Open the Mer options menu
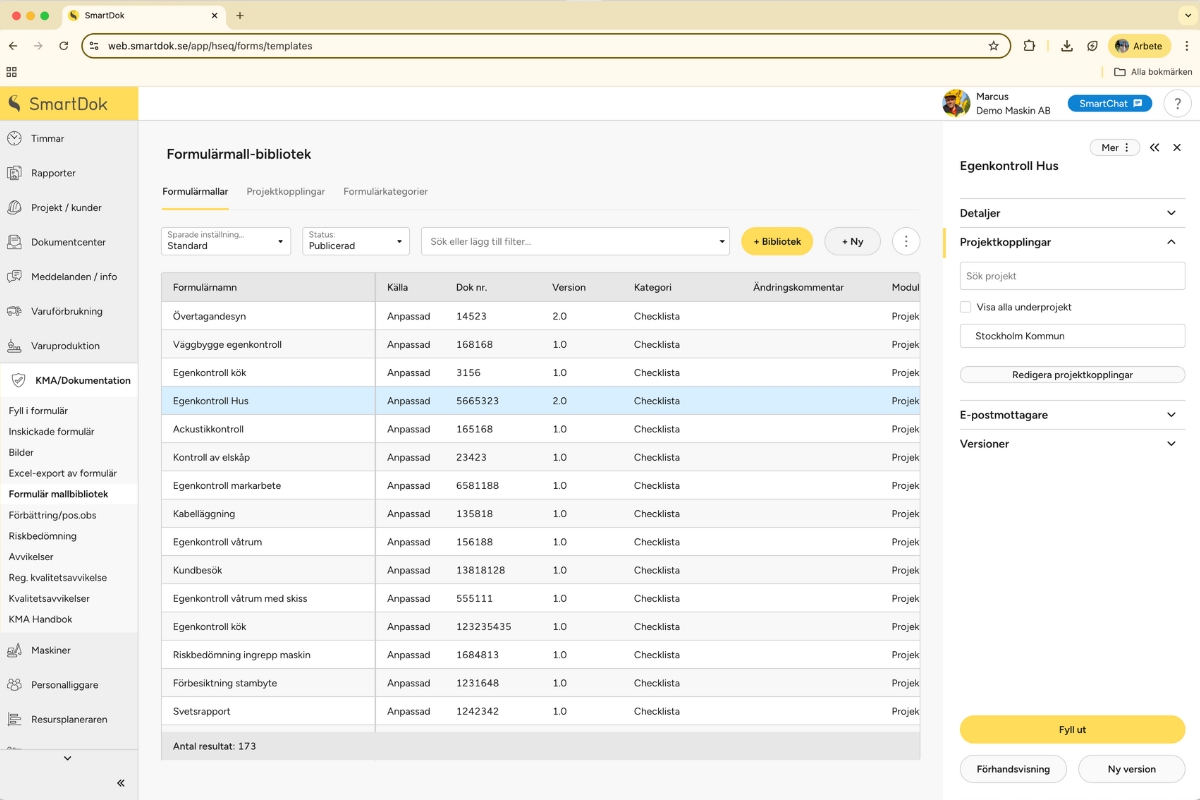 [1115, 148]
